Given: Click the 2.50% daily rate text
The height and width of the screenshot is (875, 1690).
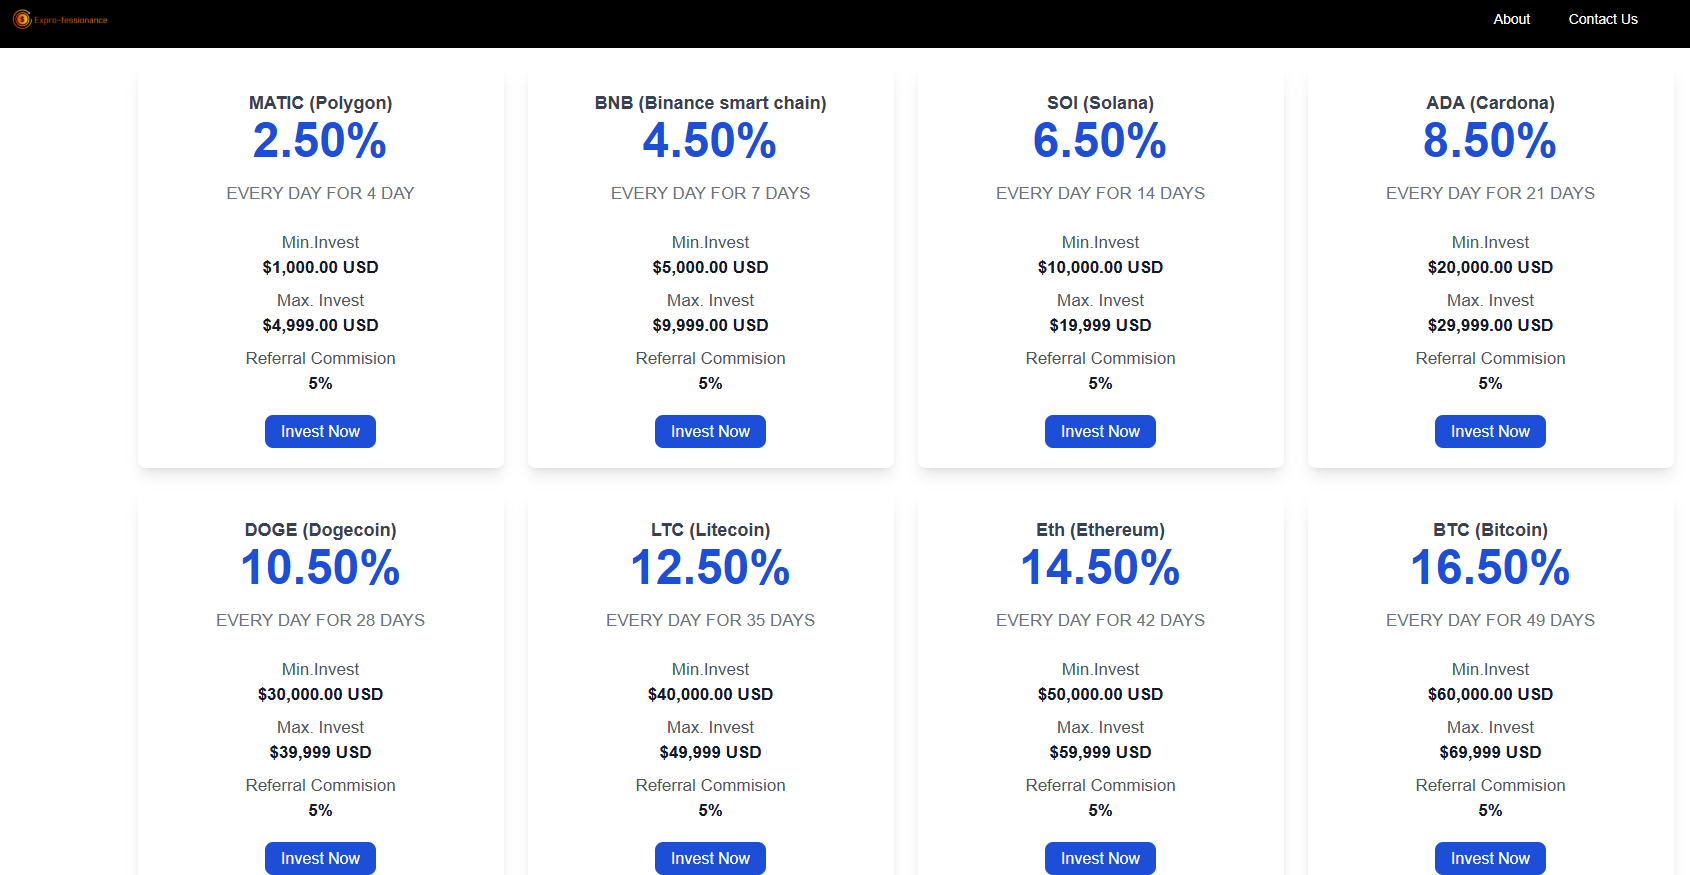Looking at the screenshot, I should tap(320, 141).
